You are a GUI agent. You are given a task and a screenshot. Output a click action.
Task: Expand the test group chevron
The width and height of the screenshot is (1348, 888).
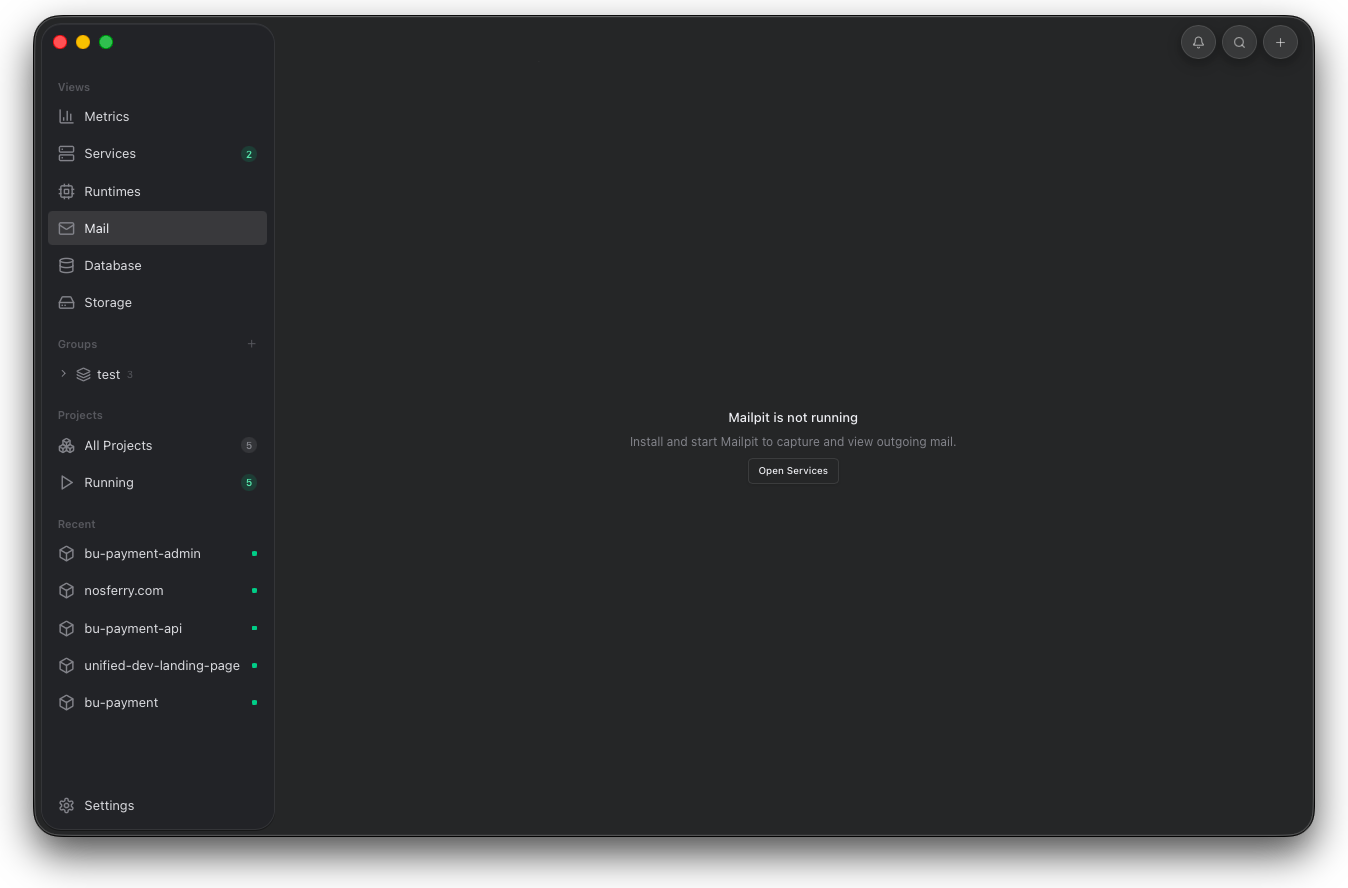[63, 374]
